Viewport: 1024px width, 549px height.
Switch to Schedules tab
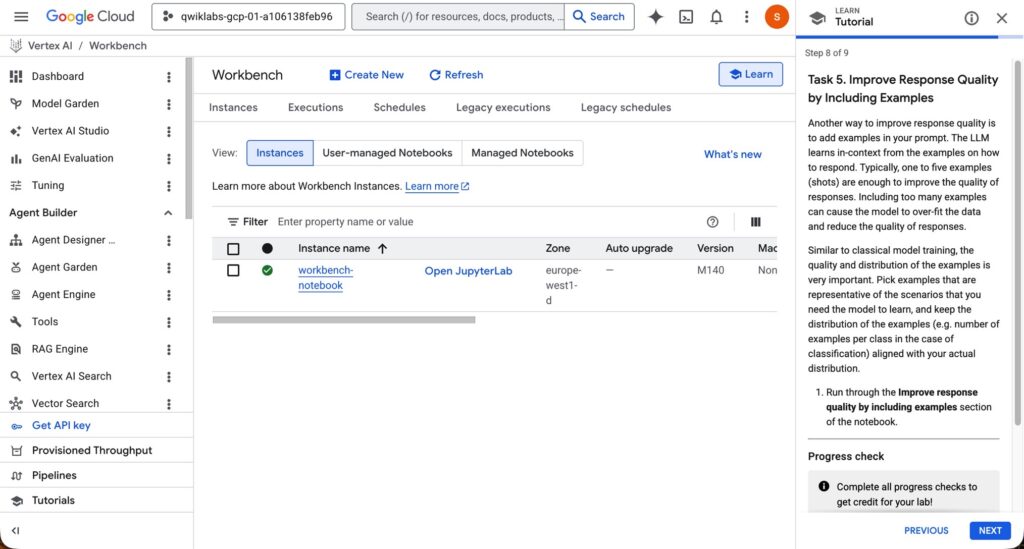tap(400, 108)
